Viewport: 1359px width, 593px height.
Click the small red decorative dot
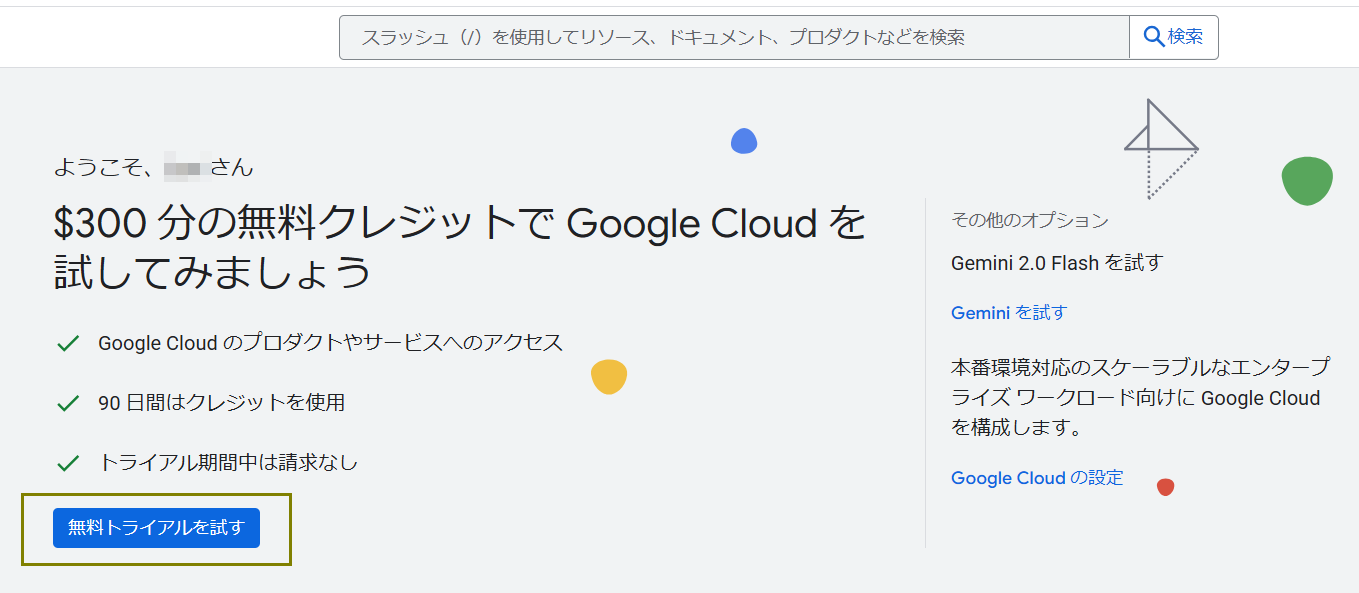[1165, 487]
